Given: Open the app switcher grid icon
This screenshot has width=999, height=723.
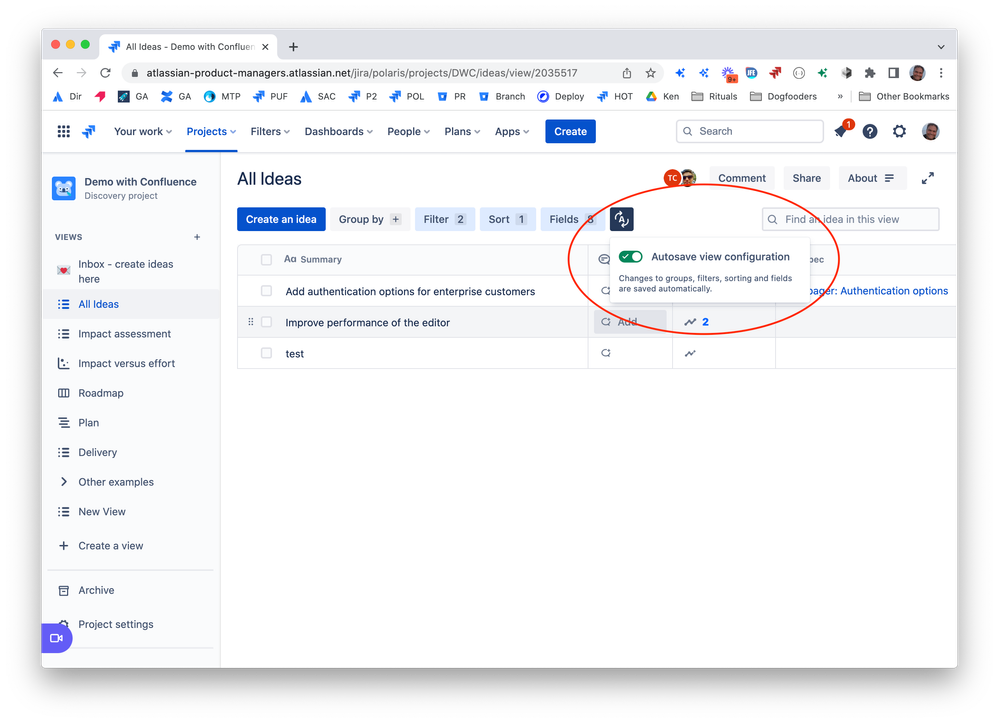Looking at the screenshot, I should click(64, 131).
